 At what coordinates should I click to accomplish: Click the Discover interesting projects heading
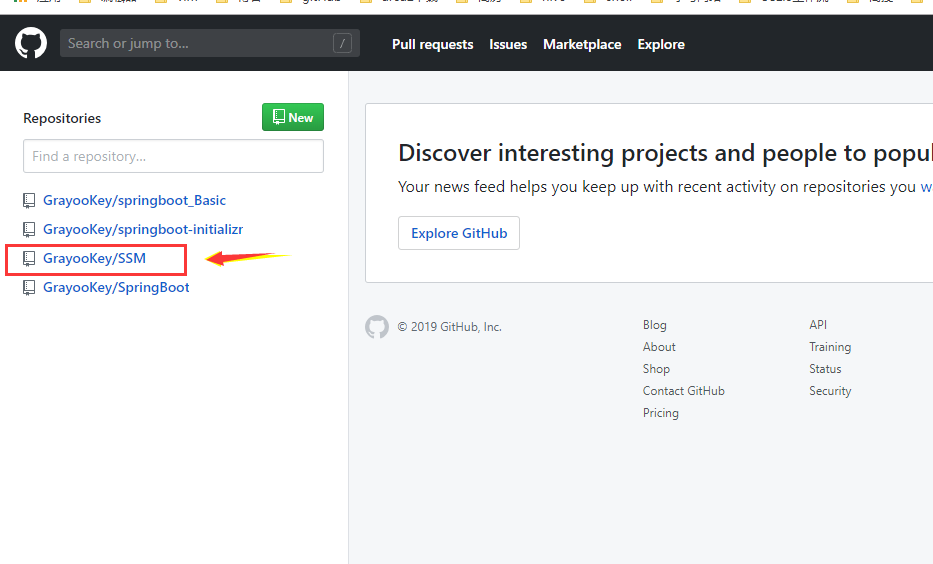[665, 153]
